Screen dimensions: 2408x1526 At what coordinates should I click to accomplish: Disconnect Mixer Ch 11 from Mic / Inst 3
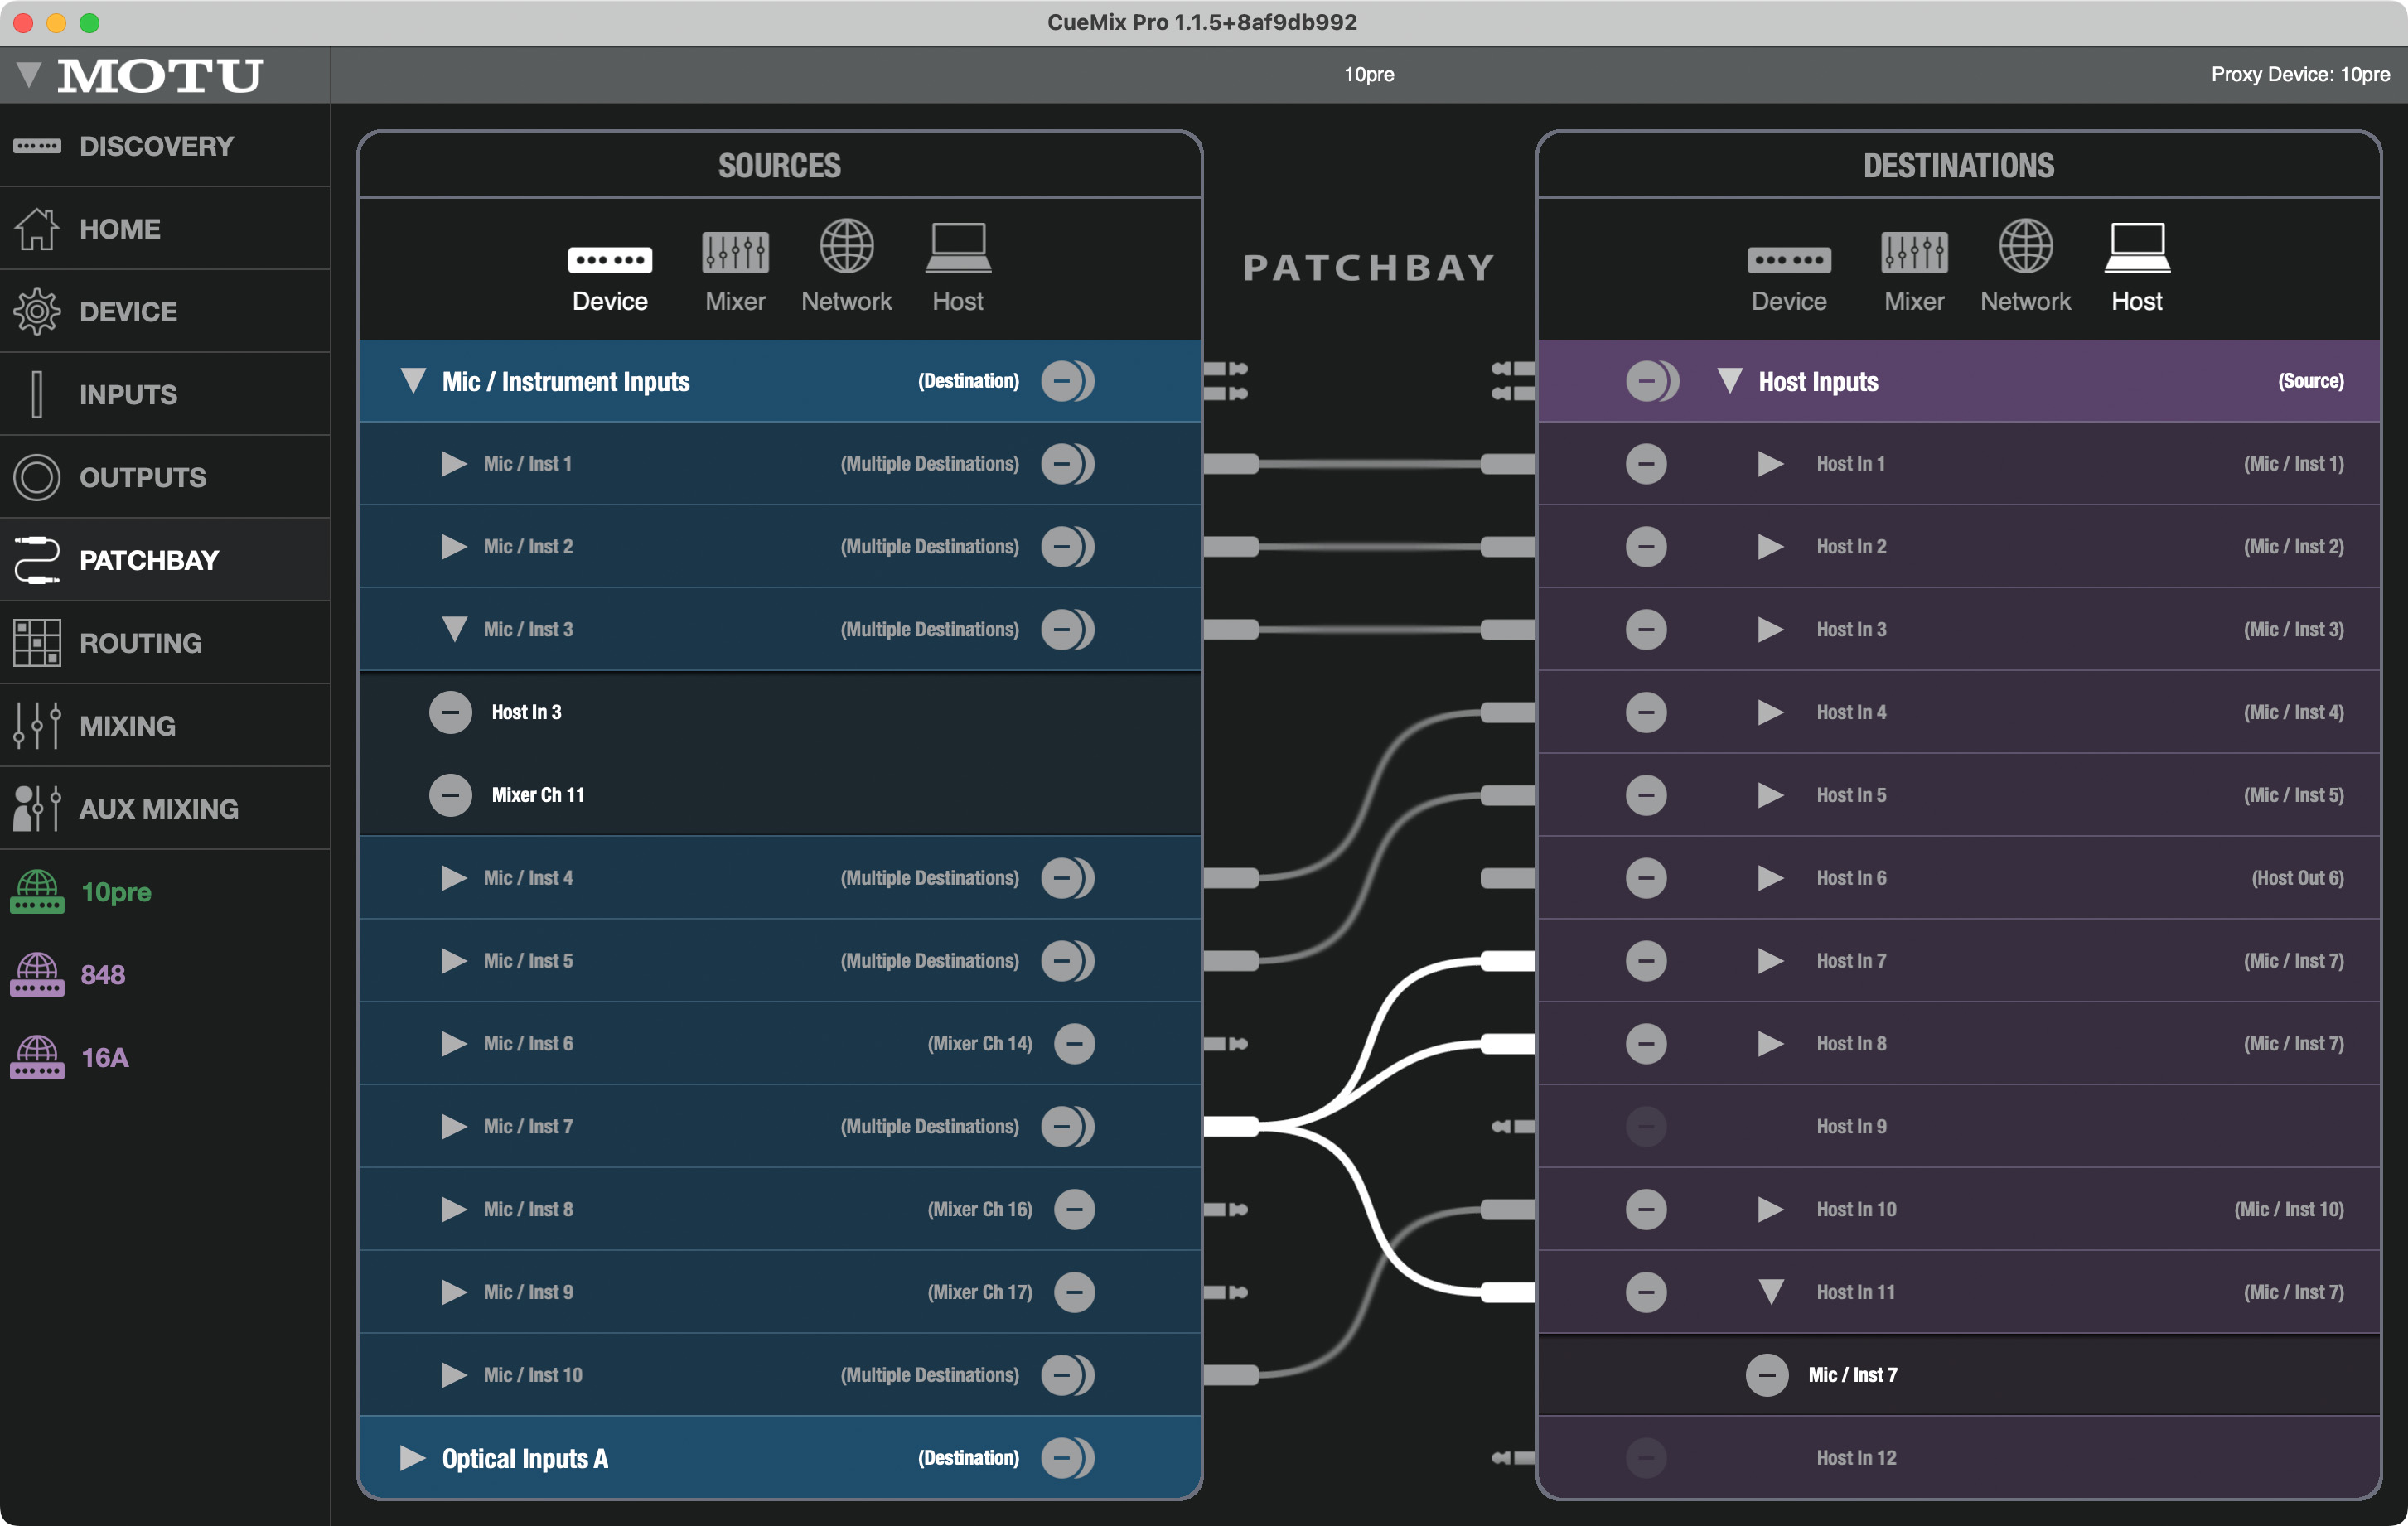(450, 795)
